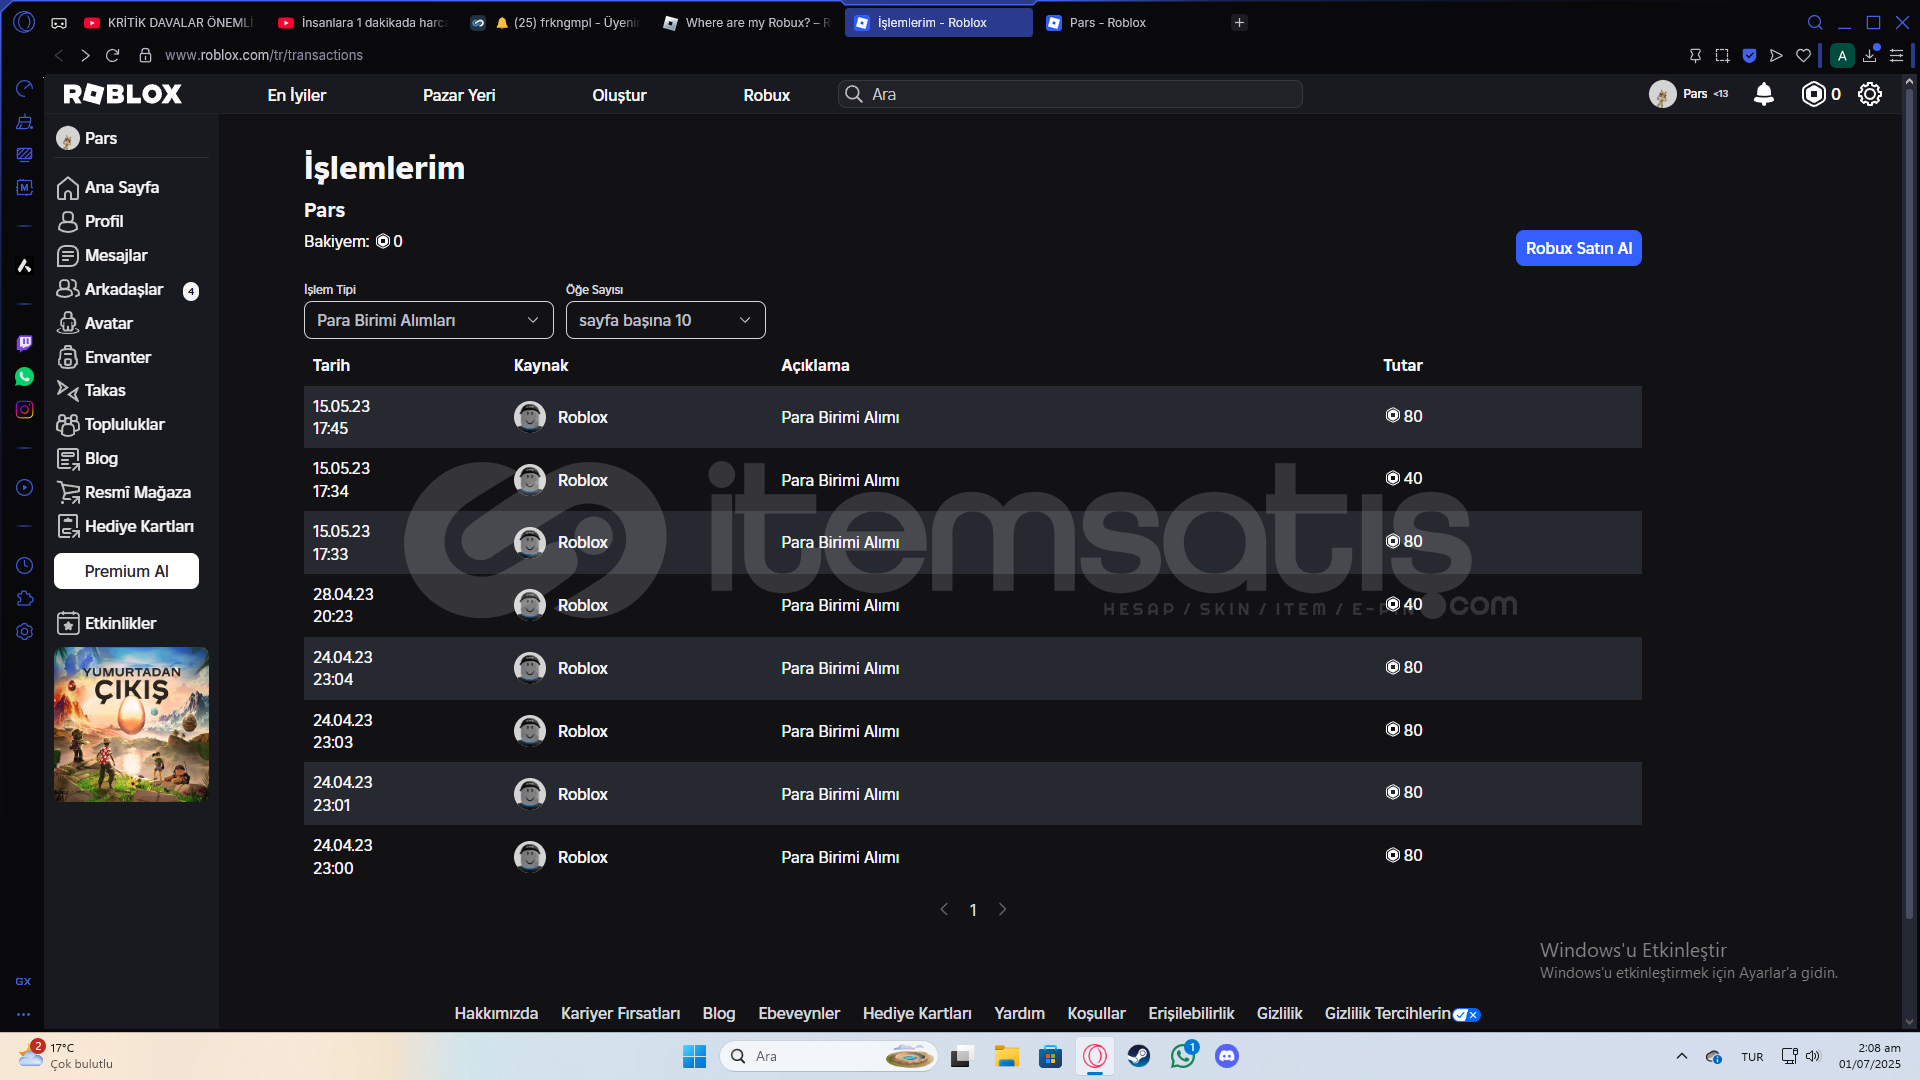Viewport: 1920px width, 1080px height.
Task: Open the taskbar clock and date
Action: pos(1869,1056)
